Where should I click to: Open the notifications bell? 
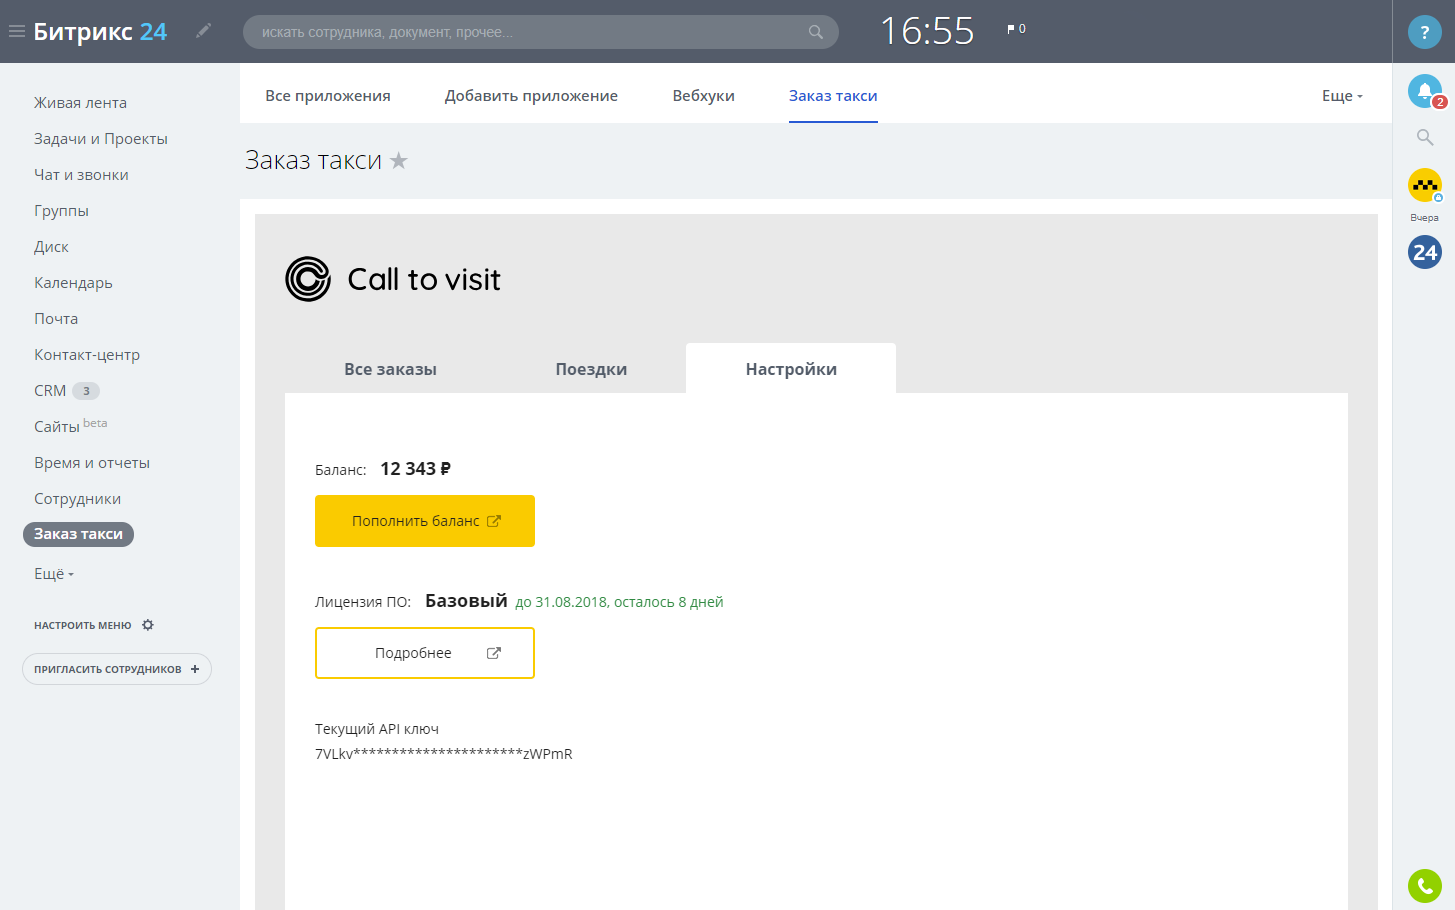pos(1424,91)
